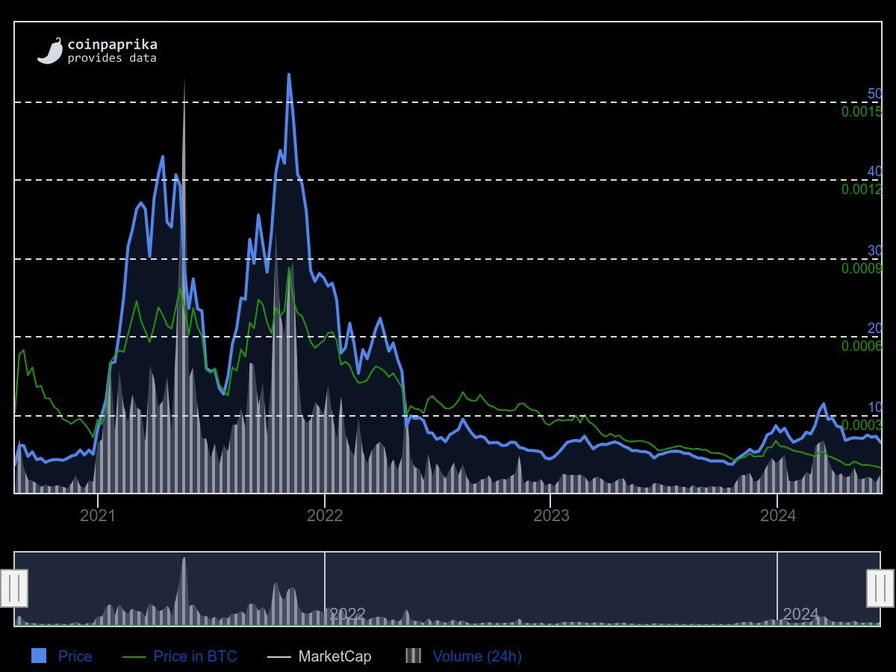Toggle the Price series legend label
The image size is (896, 672).
[x=75, y=657]
